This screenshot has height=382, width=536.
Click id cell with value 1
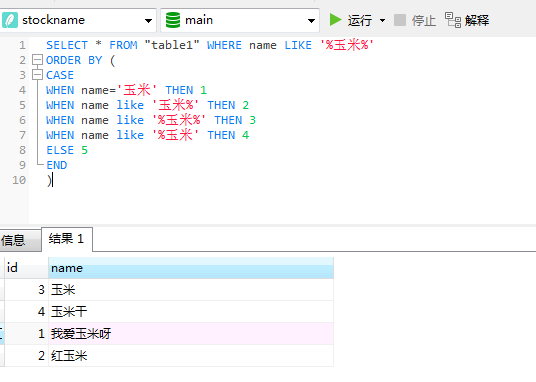point(26,333)
